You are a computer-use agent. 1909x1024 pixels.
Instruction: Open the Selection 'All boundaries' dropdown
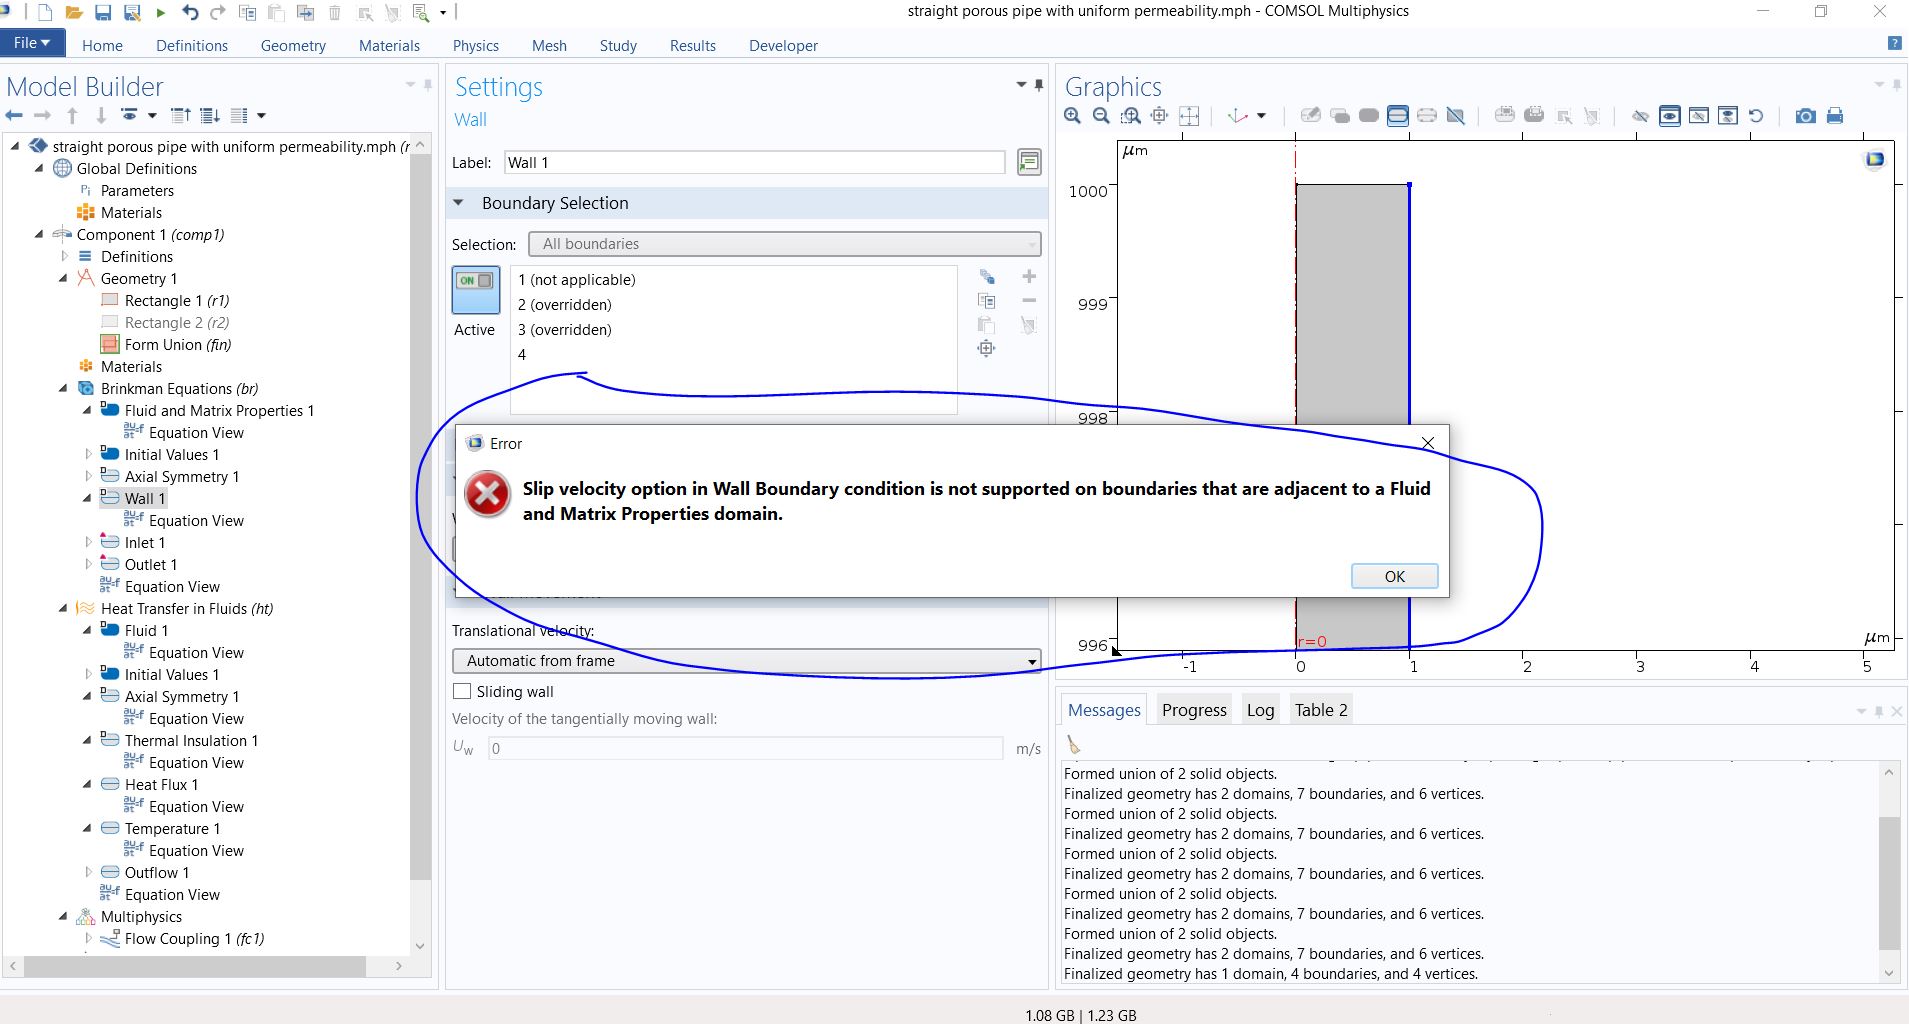pos(785,244)
